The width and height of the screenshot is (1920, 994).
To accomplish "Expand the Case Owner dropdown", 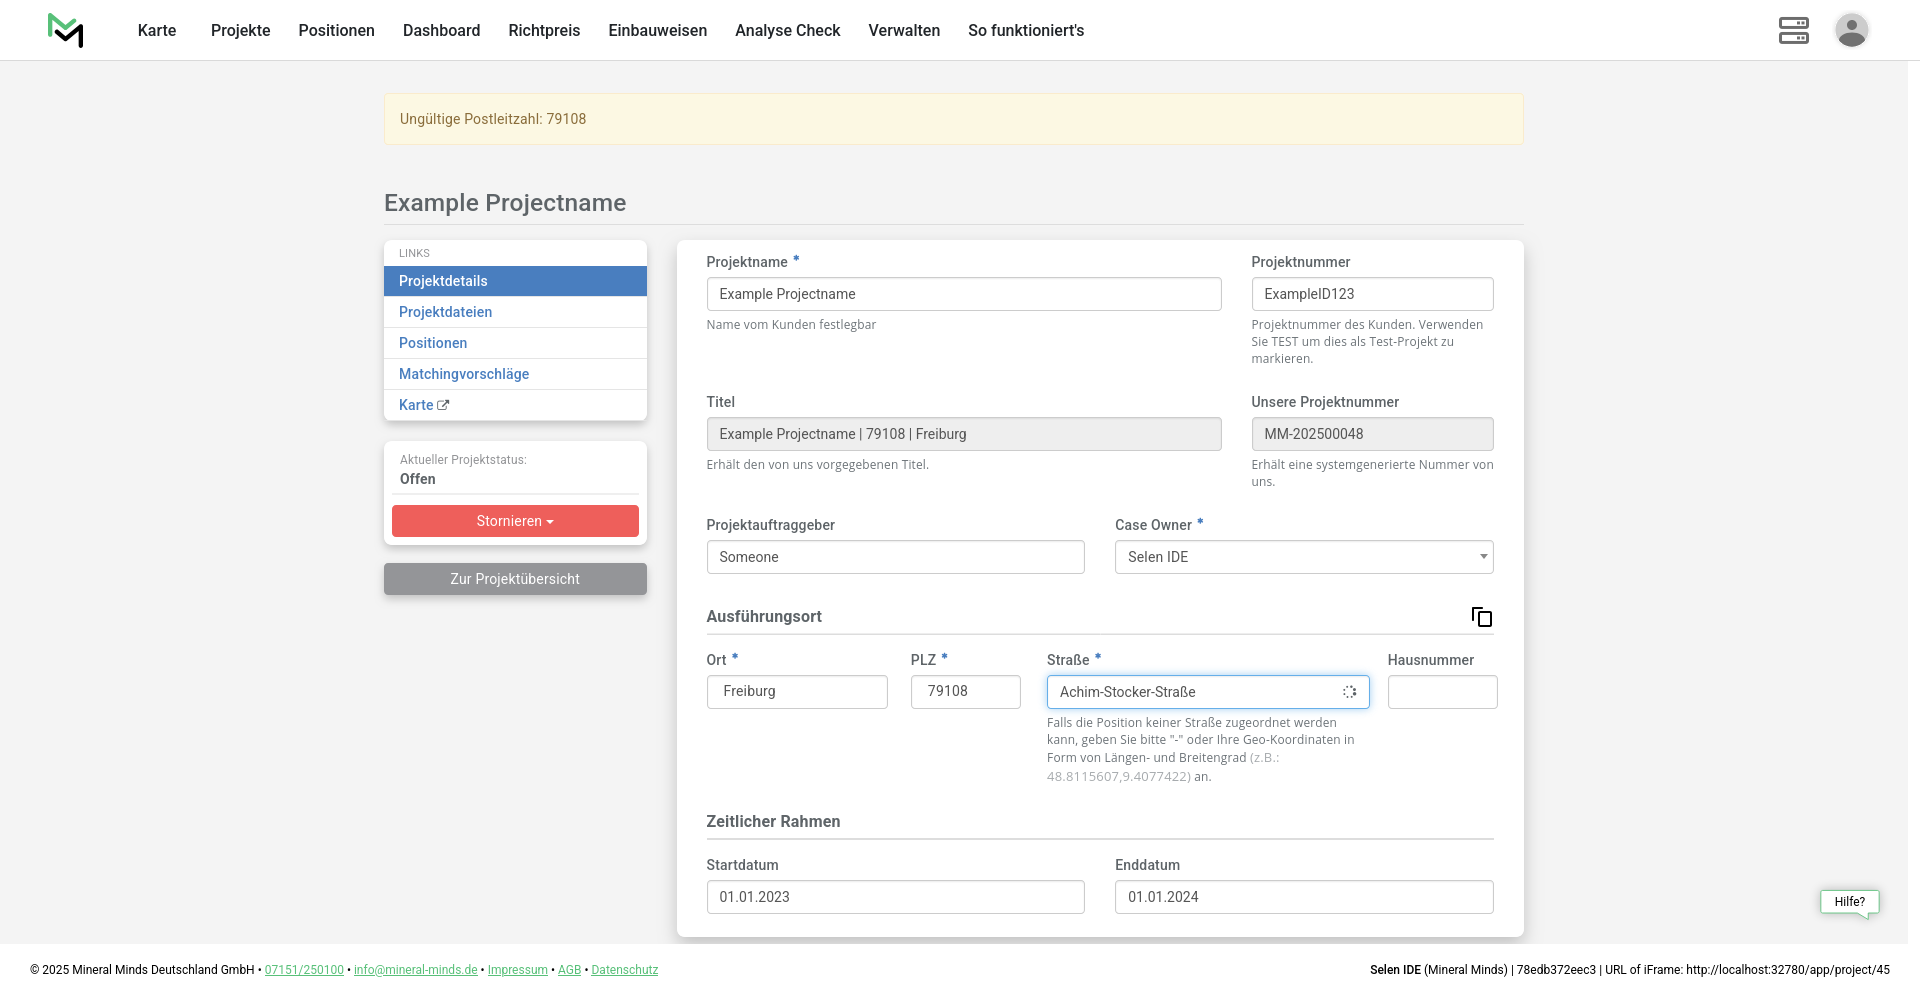I will [1303, 557].
